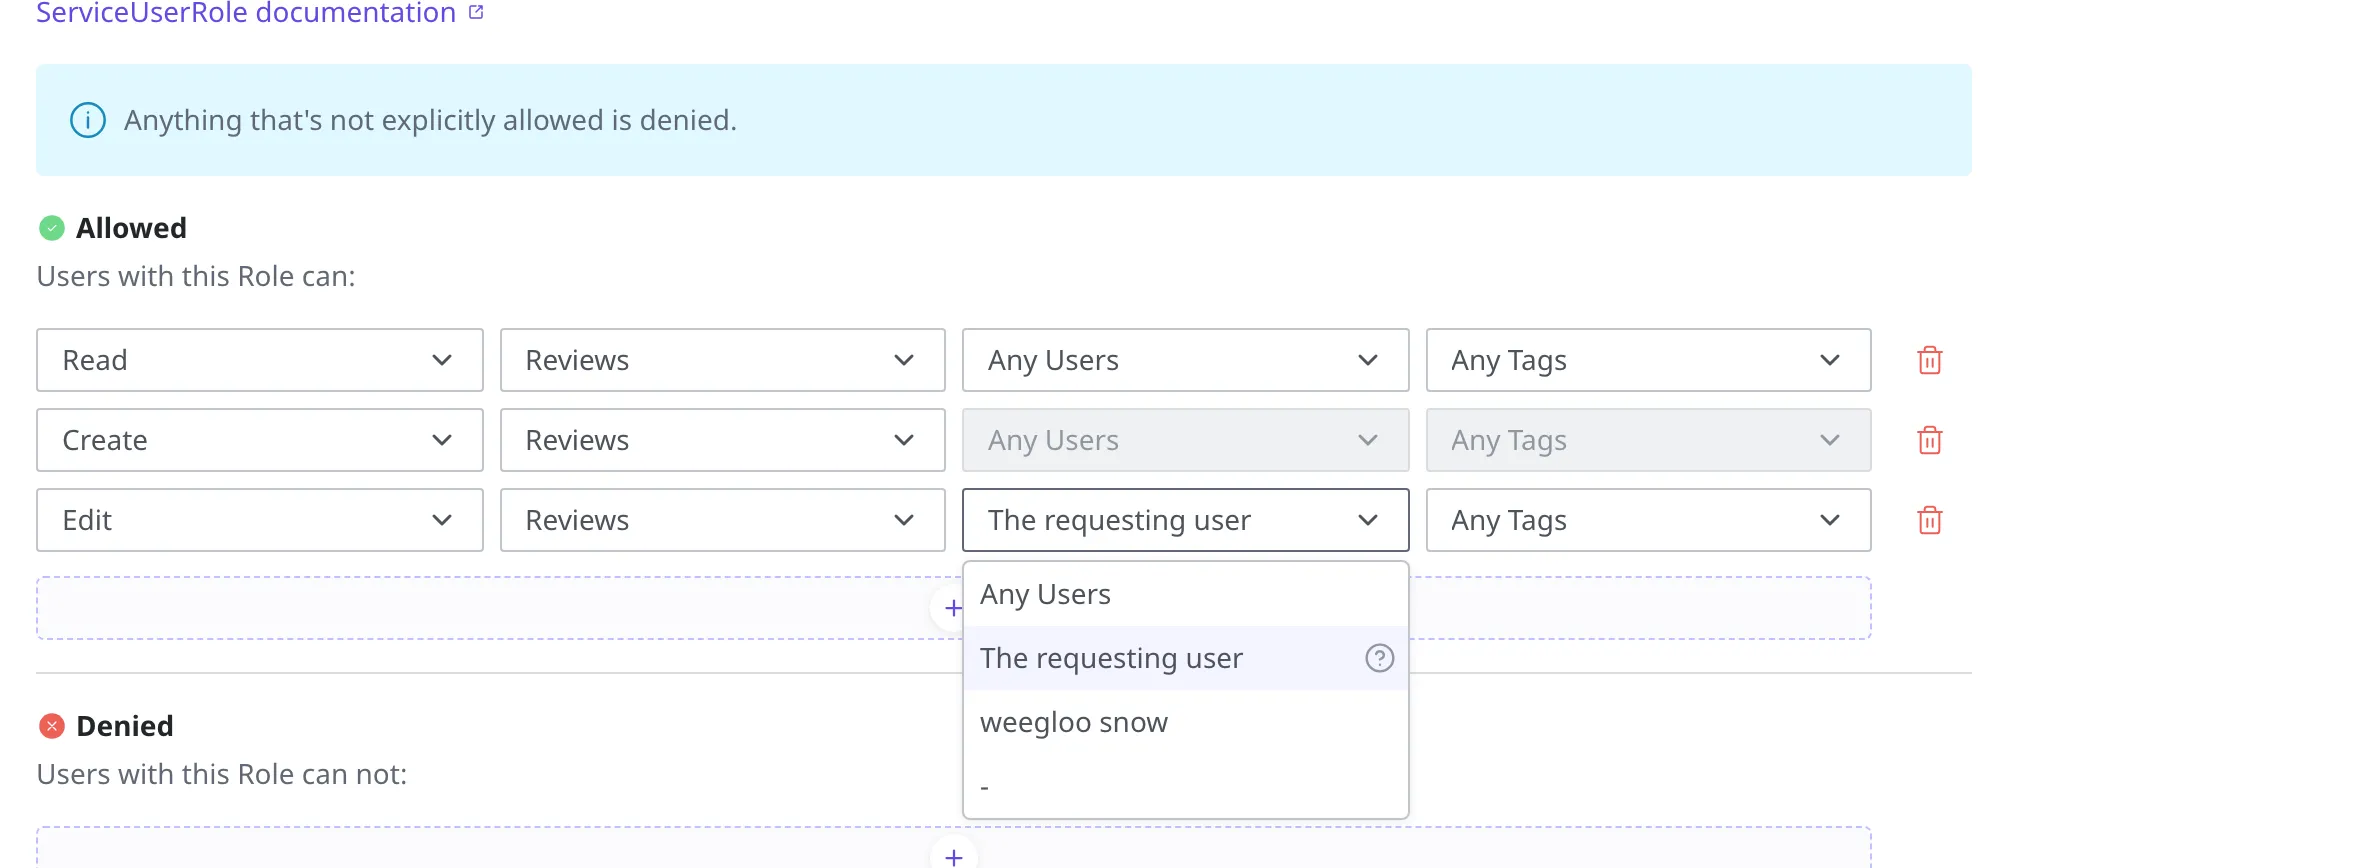Click the green Allowed check icon

(x=52, y=228)
